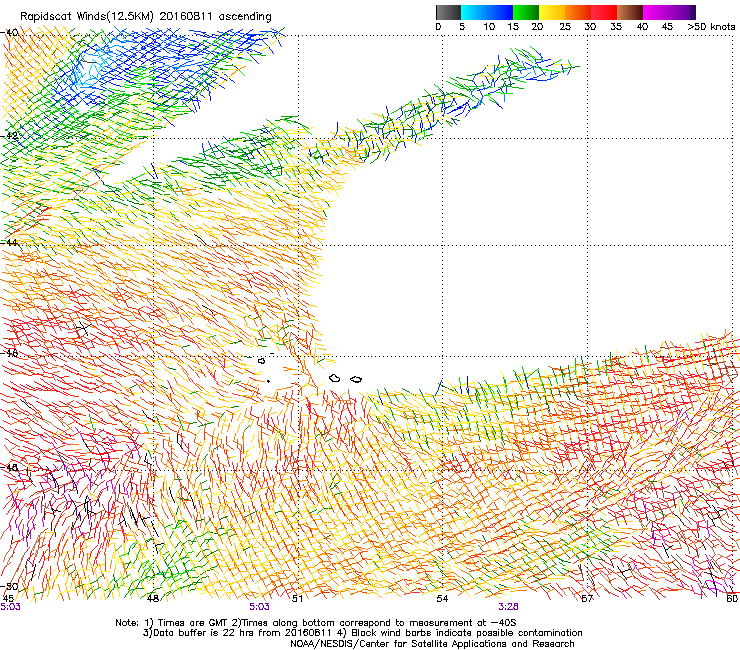Click the '5:03' time label near longitude 51
The height and width of the screenshot is (650, 740).
[x=260, y=607]
